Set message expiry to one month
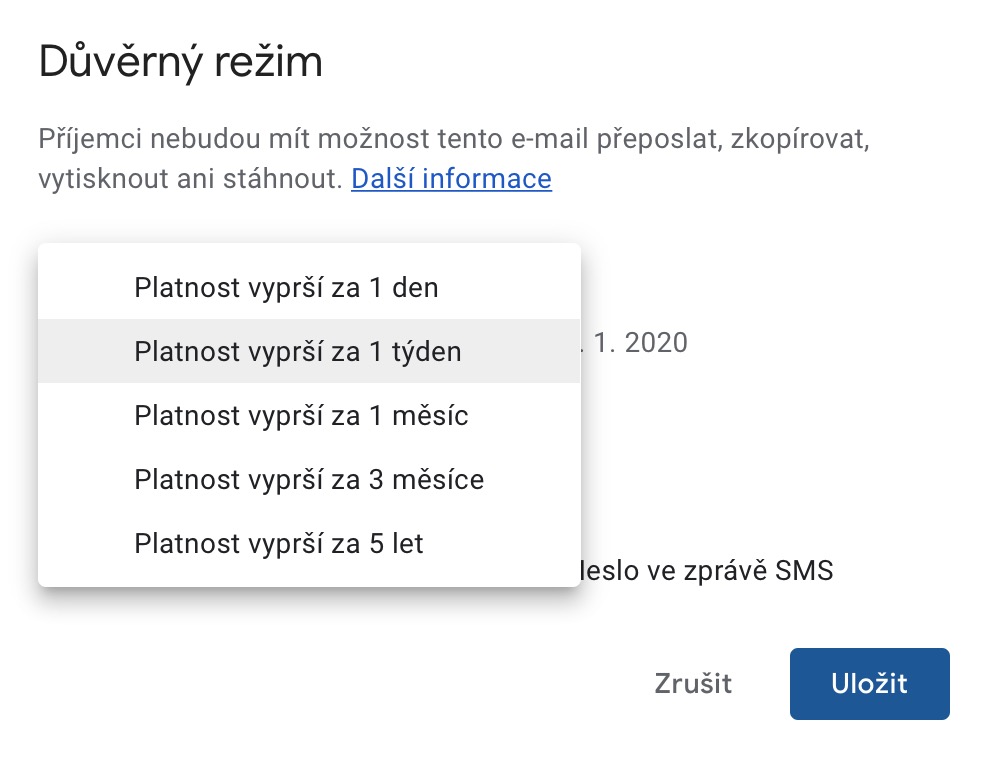 tap(301, 416)
